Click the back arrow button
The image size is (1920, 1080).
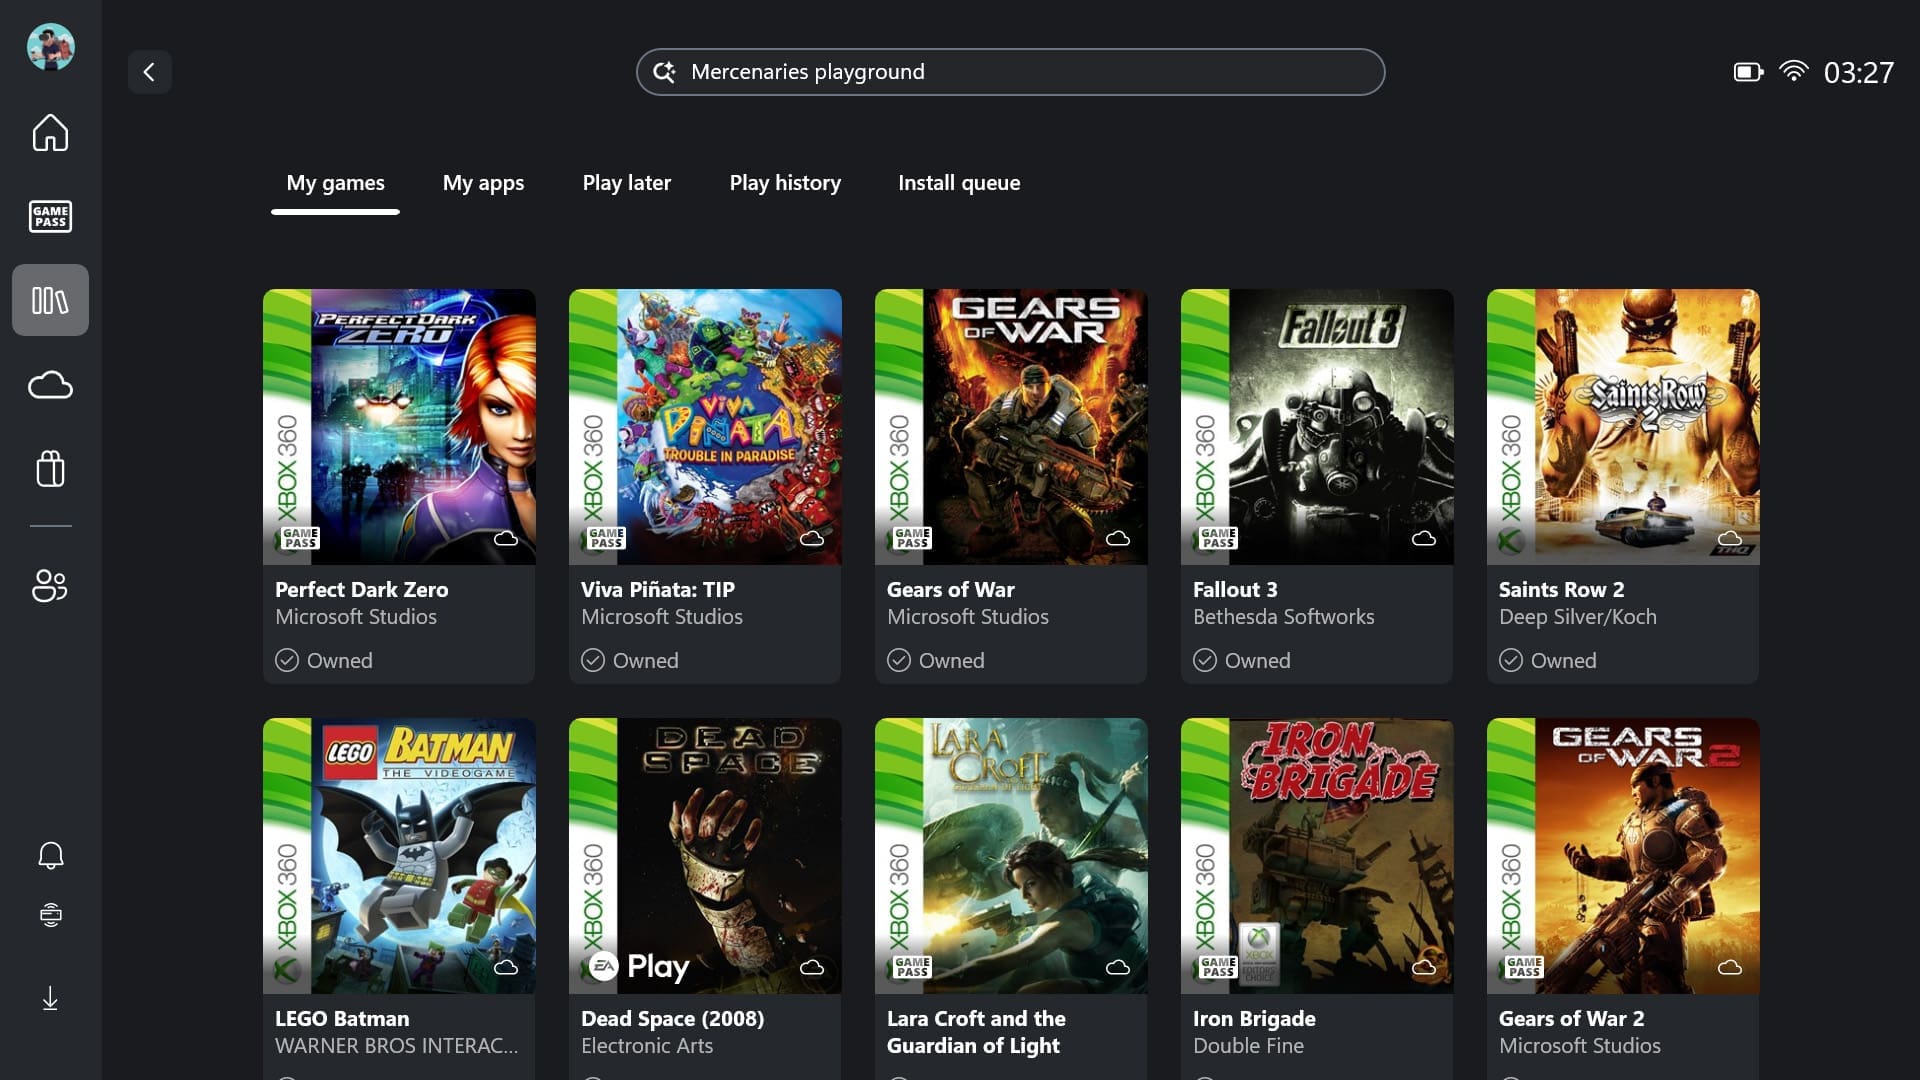pos(149,72)
